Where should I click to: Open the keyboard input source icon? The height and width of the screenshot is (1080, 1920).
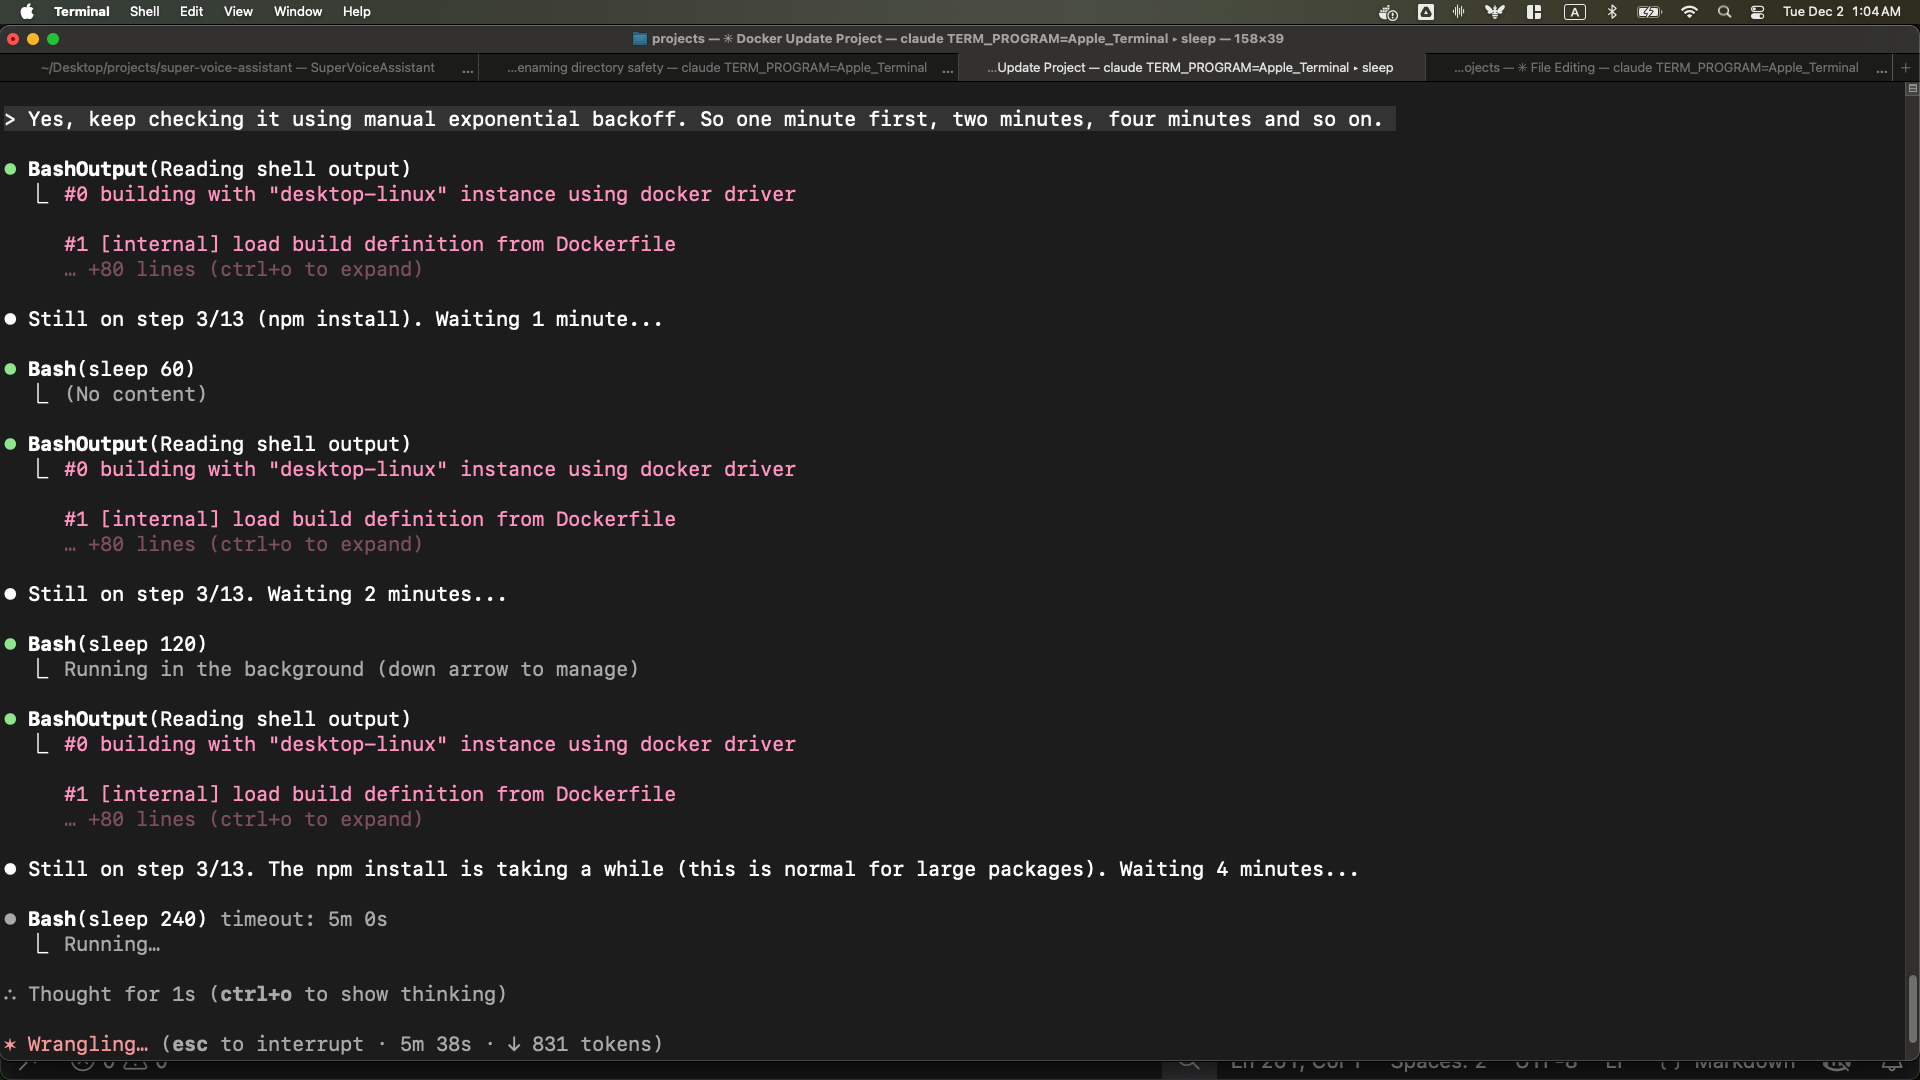click(x=1575, y=12)
